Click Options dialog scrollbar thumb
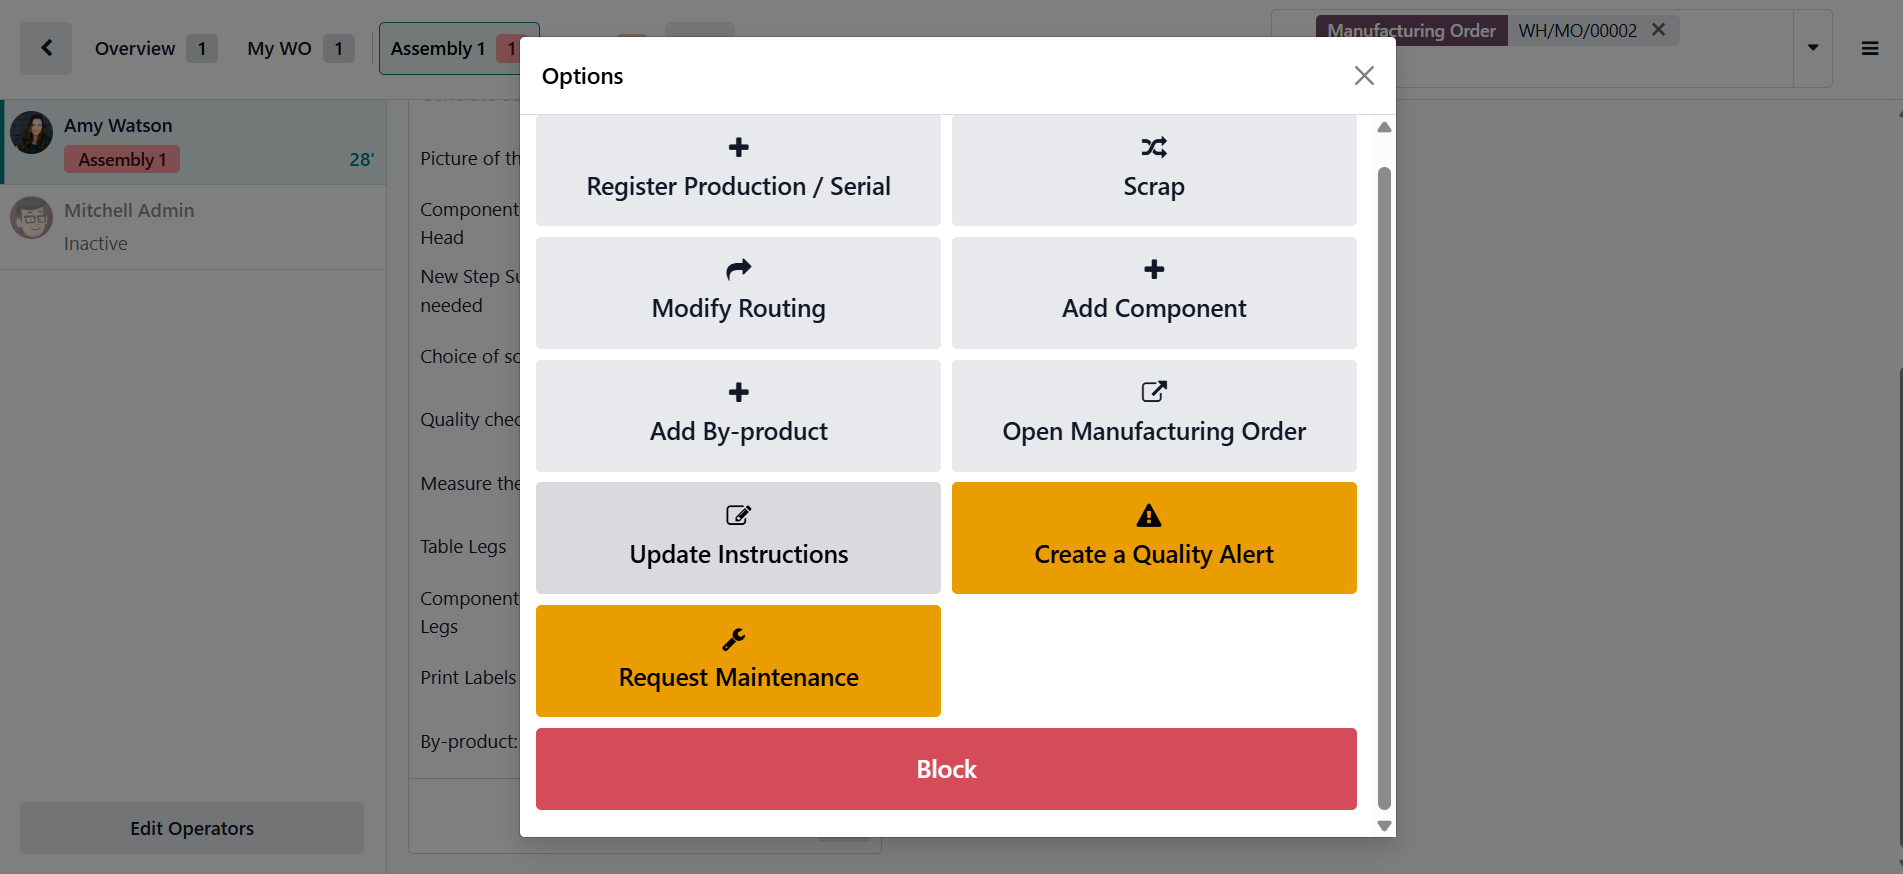1903x874 pixels. [1384, 487]
